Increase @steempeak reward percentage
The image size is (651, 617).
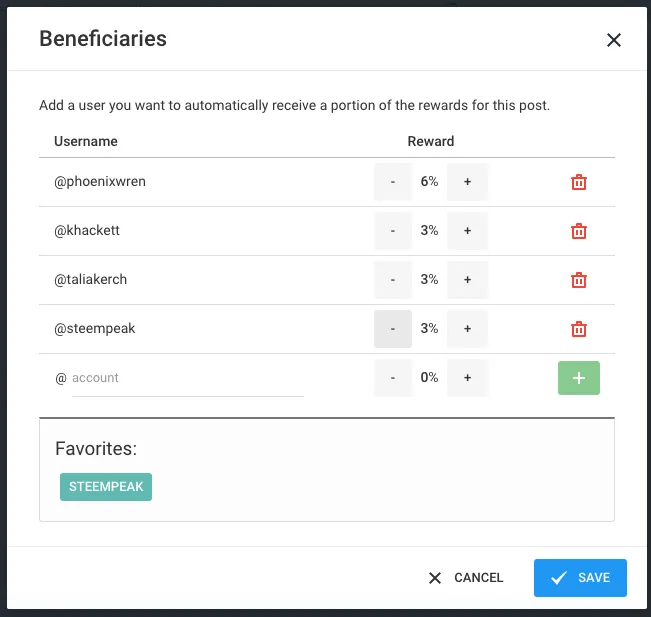click(x=467, y=329)
